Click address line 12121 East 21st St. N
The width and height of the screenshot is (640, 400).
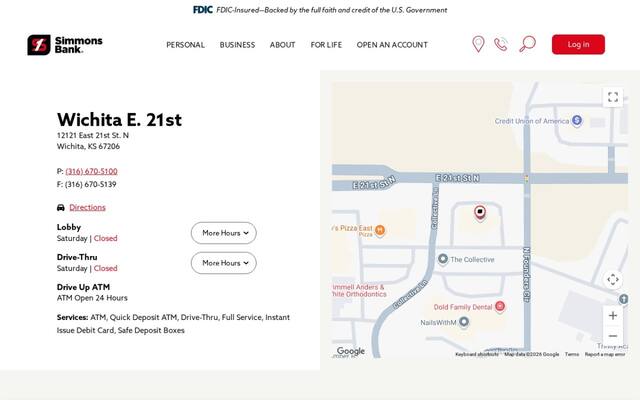tap(93, 135)
